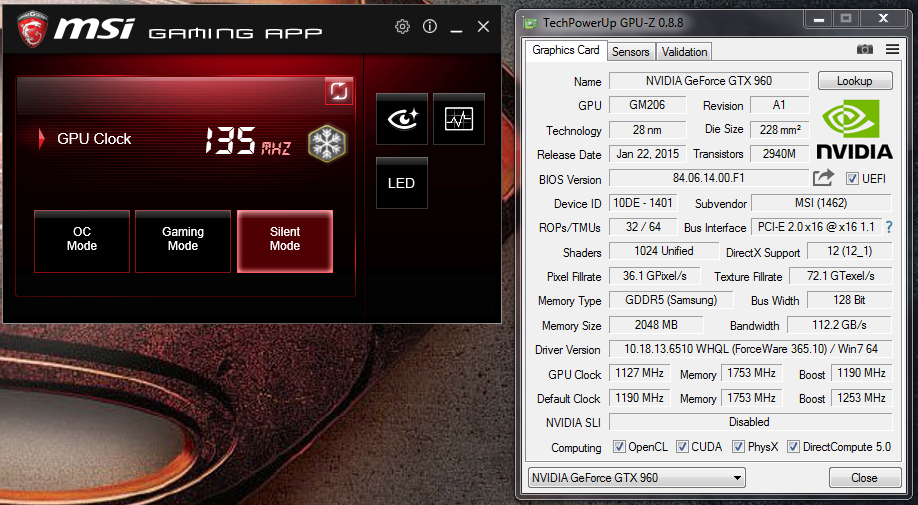918x505 pixels.
Task: Click the Release Date value Jan 22, 2015
Action: (x=648, y=154)
